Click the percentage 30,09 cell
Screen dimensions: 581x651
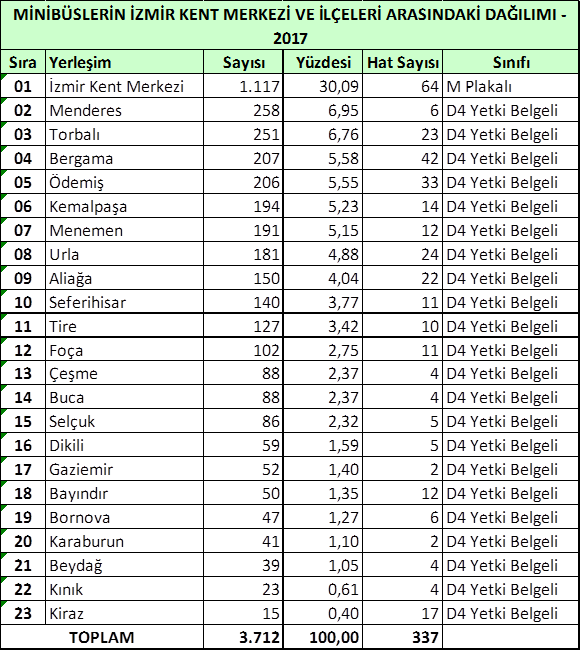pyautogui.click(x=323, y=86)
